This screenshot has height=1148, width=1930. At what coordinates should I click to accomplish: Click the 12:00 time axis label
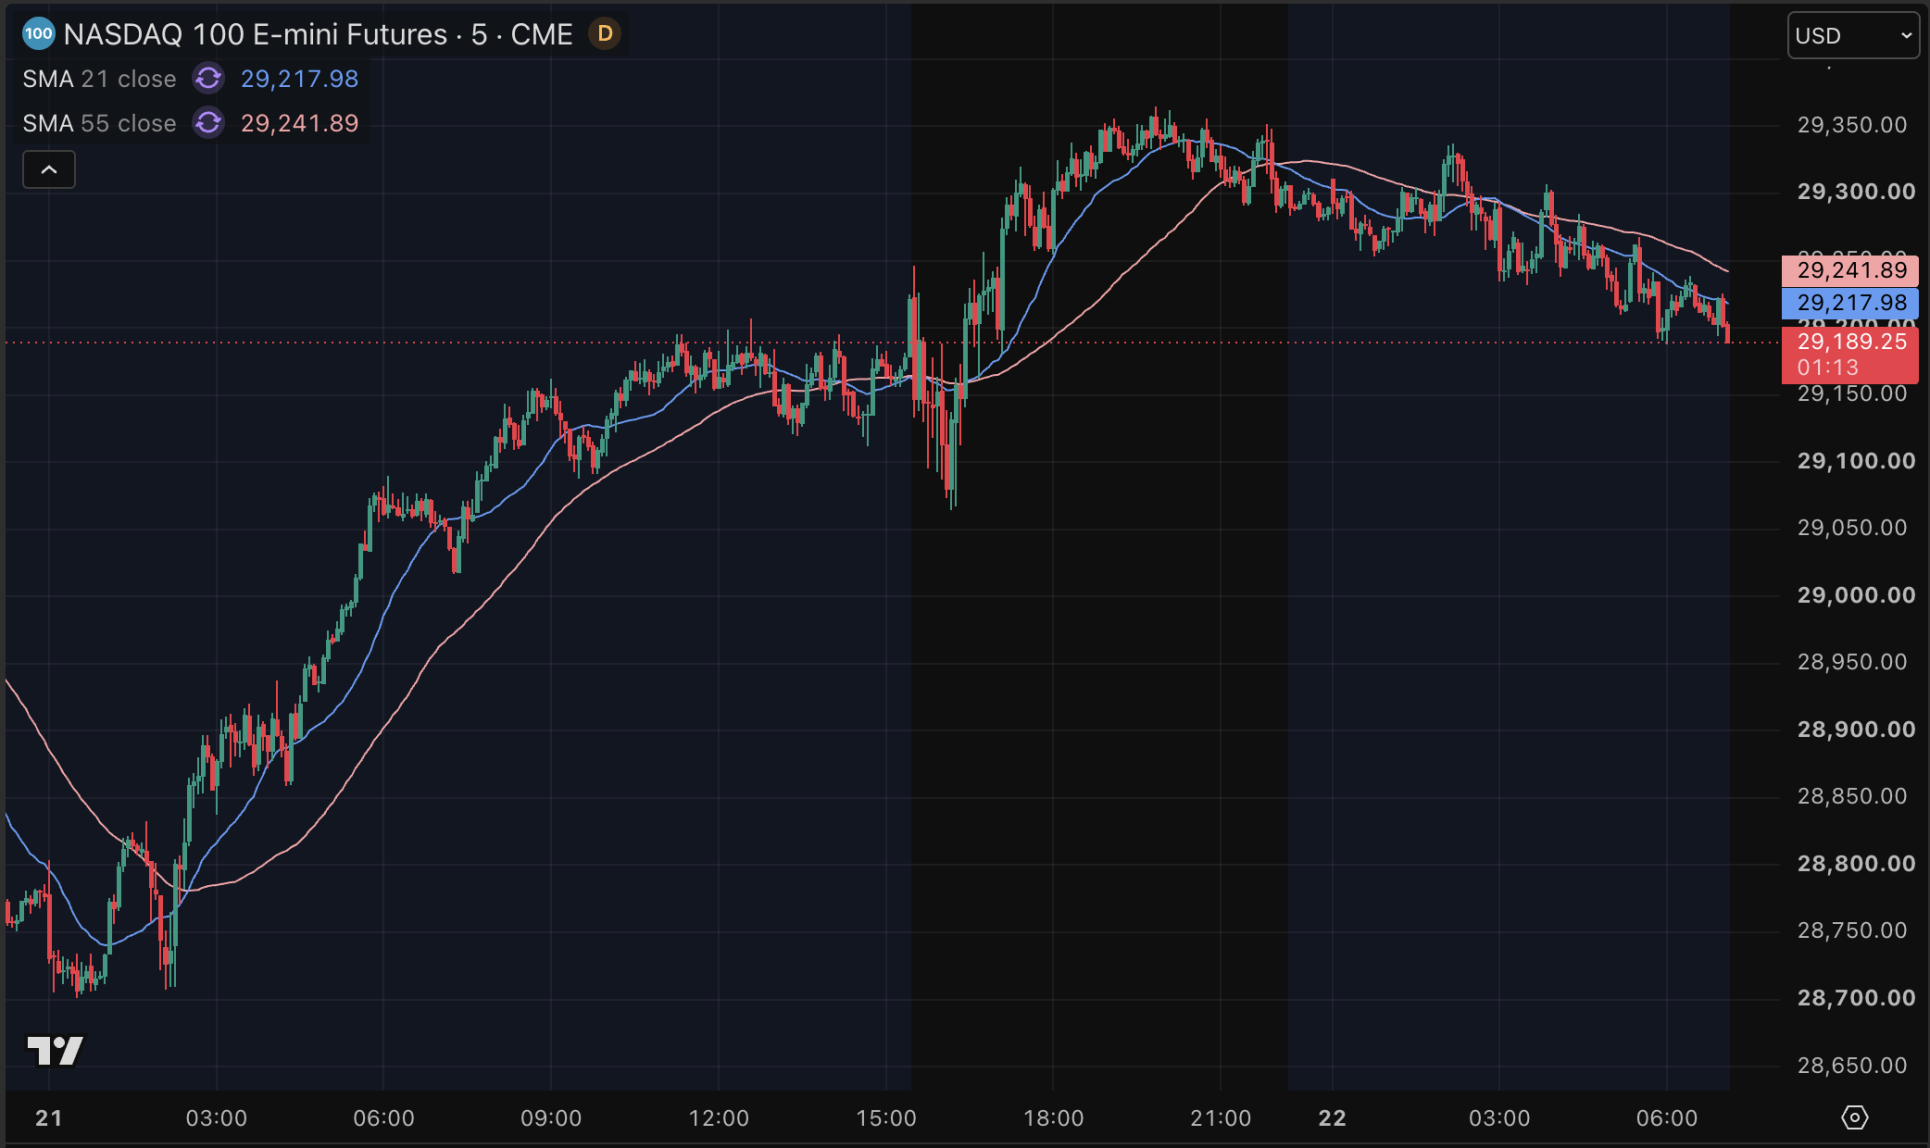tap(719, 1118)
